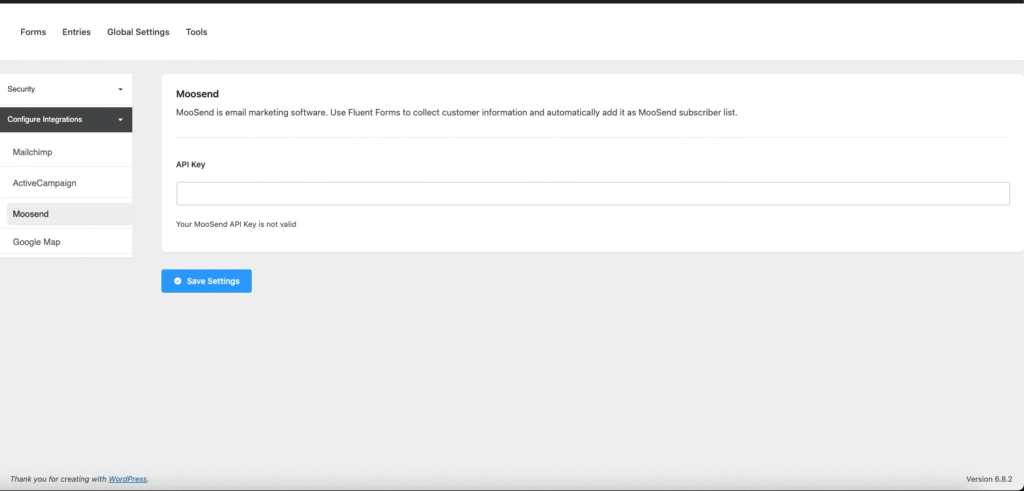This screenshot has width=1024, height=491.
Task: Click the Moosend panel heading
Action: pos(197,94)
